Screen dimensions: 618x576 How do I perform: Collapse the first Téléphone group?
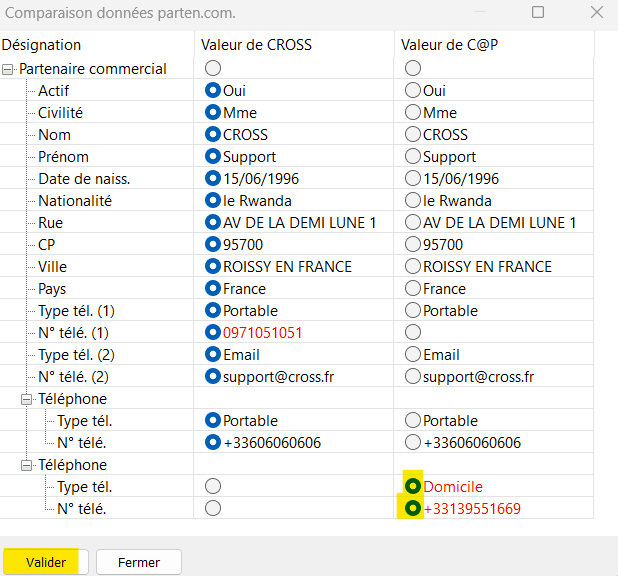click(x=26, y=399)
